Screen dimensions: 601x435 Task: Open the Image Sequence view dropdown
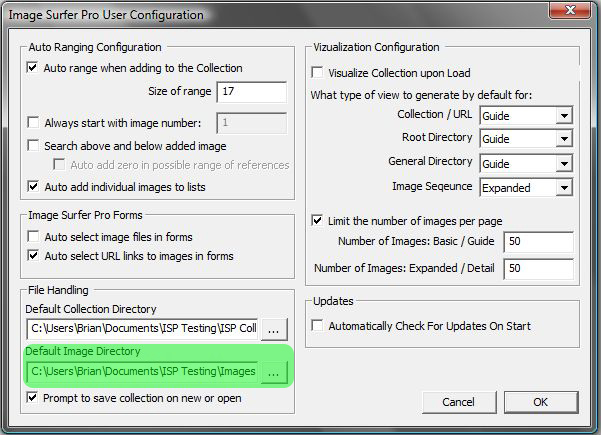click(x=526, y=187)
